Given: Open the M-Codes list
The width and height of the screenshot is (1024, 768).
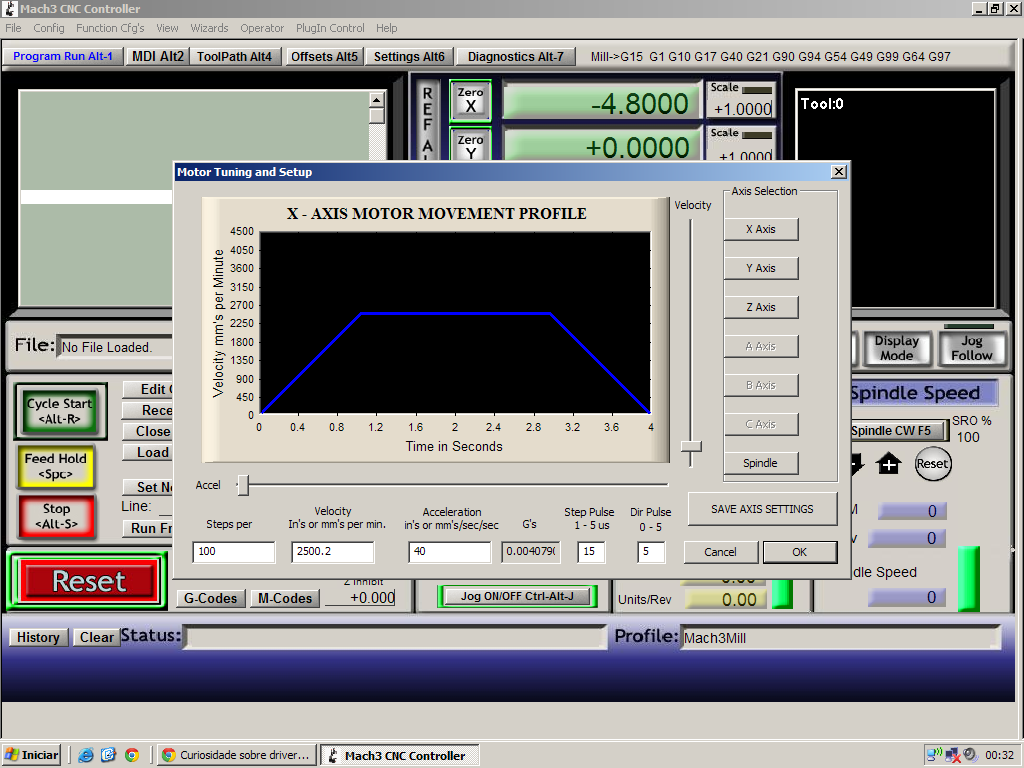Looking at the screenshot, I should pos(285,598).
